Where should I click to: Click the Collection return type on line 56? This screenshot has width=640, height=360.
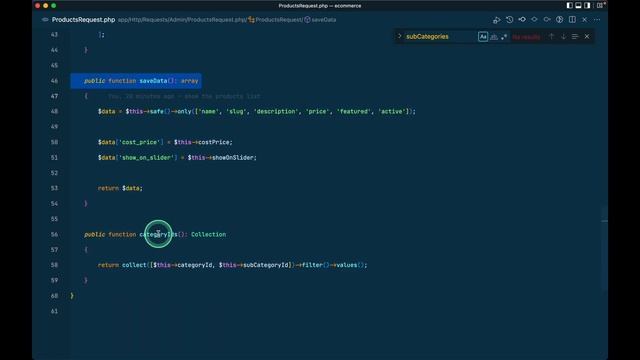(208, 234)
